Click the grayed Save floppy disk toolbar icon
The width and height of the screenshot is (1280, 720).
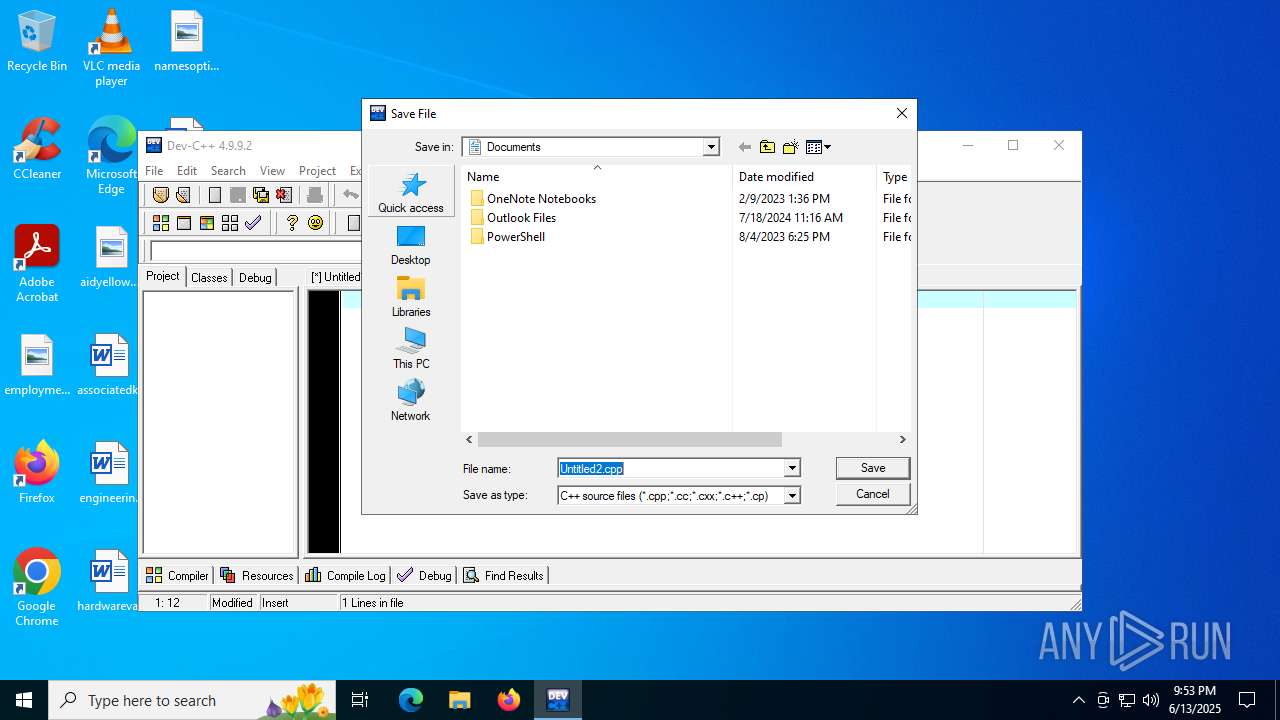click(x=238, y=195)
